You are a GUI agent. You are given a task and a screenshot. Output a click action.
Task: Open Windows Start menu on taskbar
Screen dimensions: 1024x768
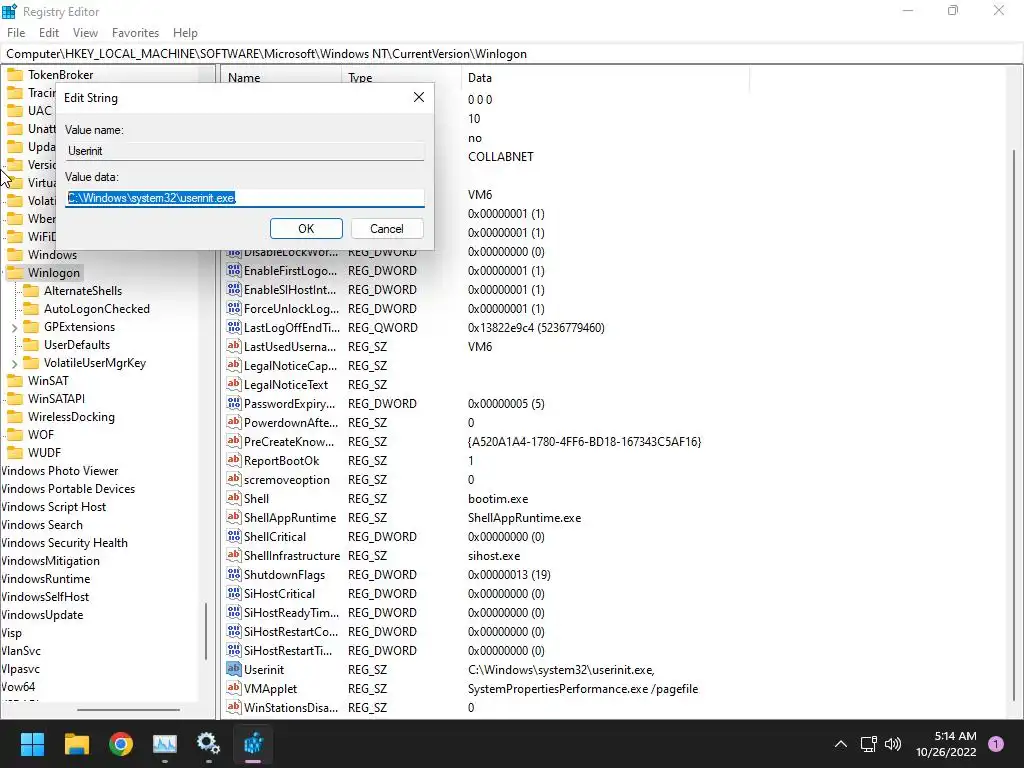tap(32, 743)
